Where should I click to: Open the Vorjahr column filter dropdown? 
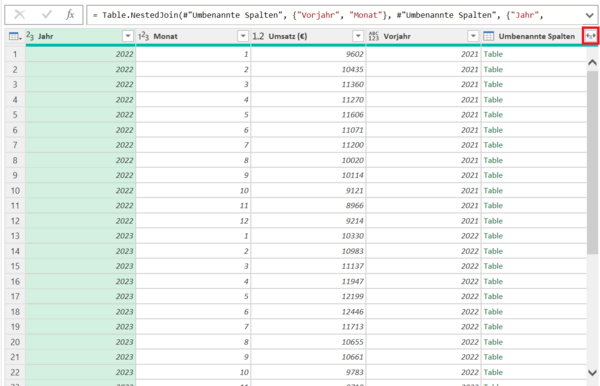click(x=473, y=36)
